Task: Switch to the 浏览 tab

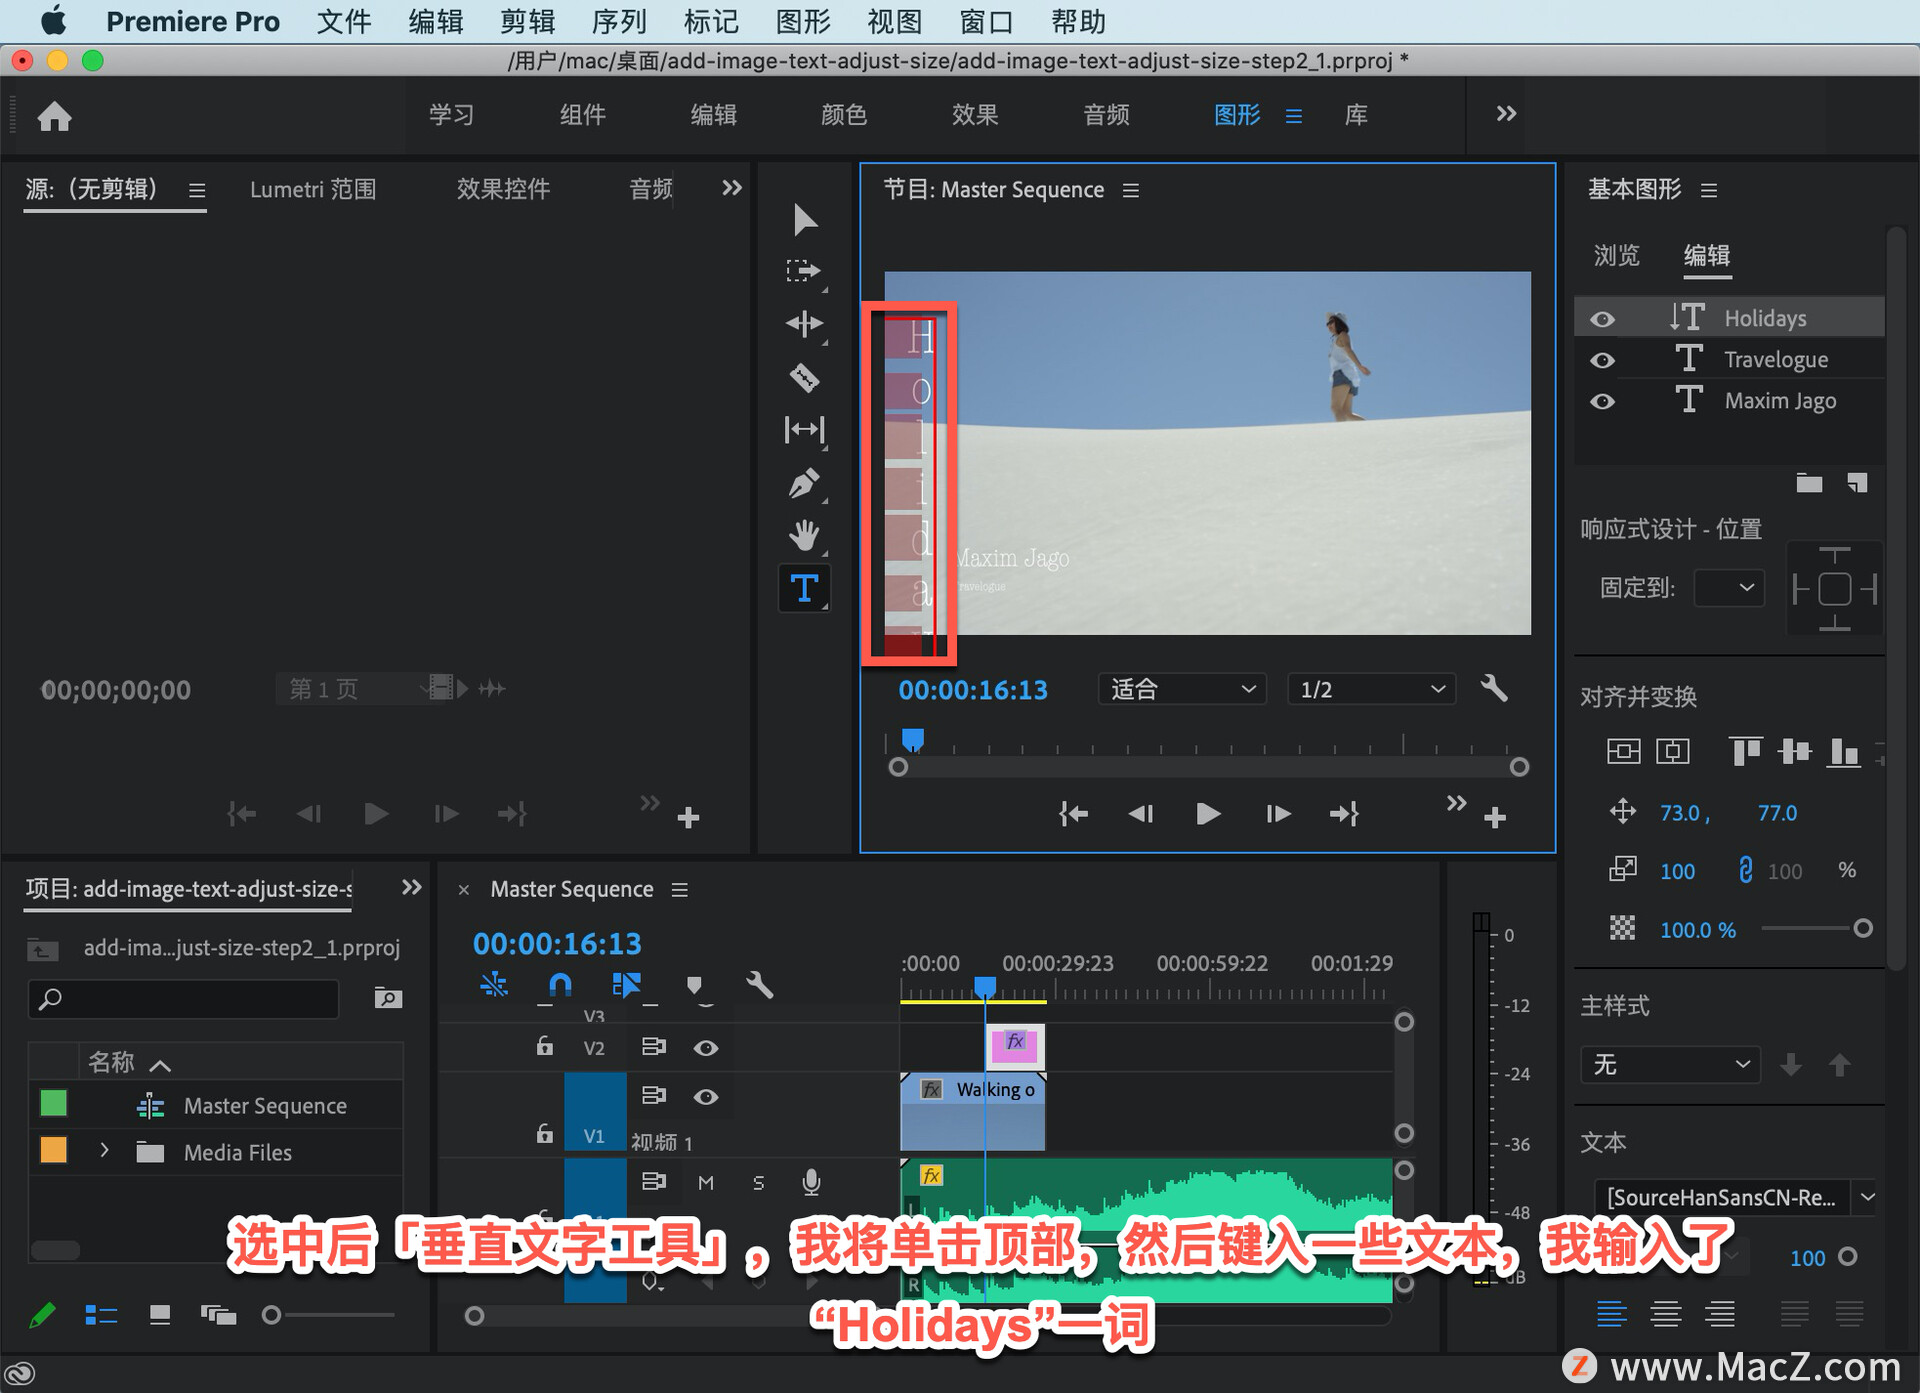Action: tap(1617, 256)
